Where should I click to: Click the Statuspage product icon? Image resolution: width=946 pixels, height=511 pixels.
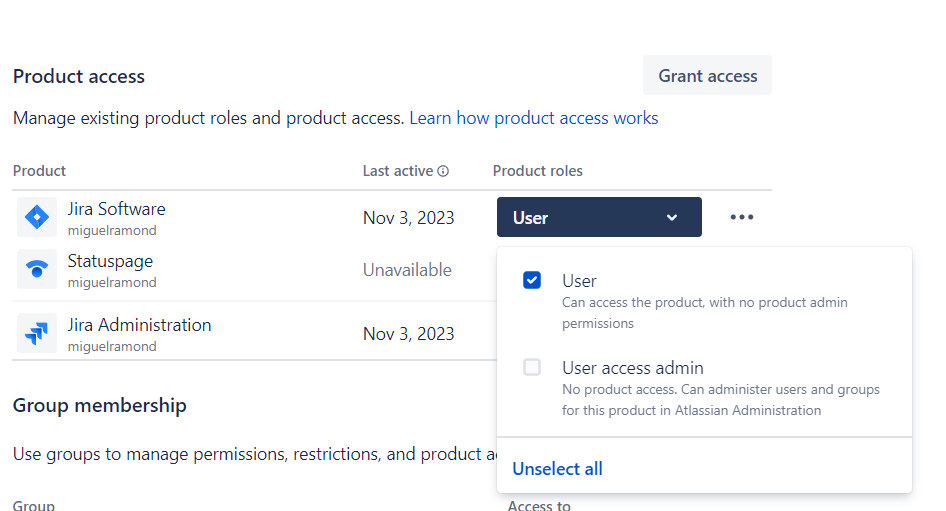click(x=37, y=269)
